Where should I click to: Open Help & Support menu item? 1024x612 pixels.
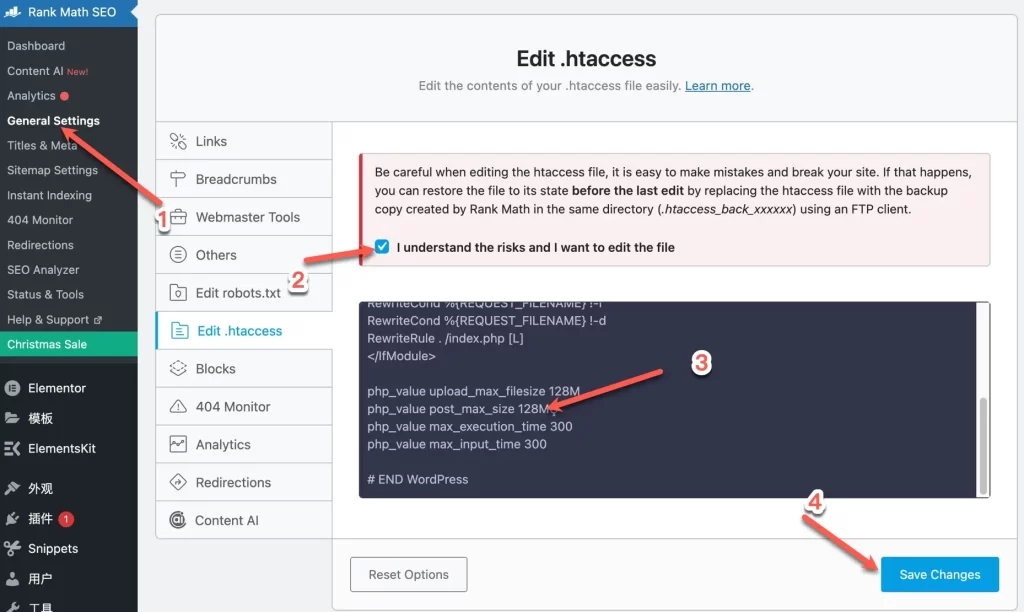pyautogui.click(x=48, y=319)
